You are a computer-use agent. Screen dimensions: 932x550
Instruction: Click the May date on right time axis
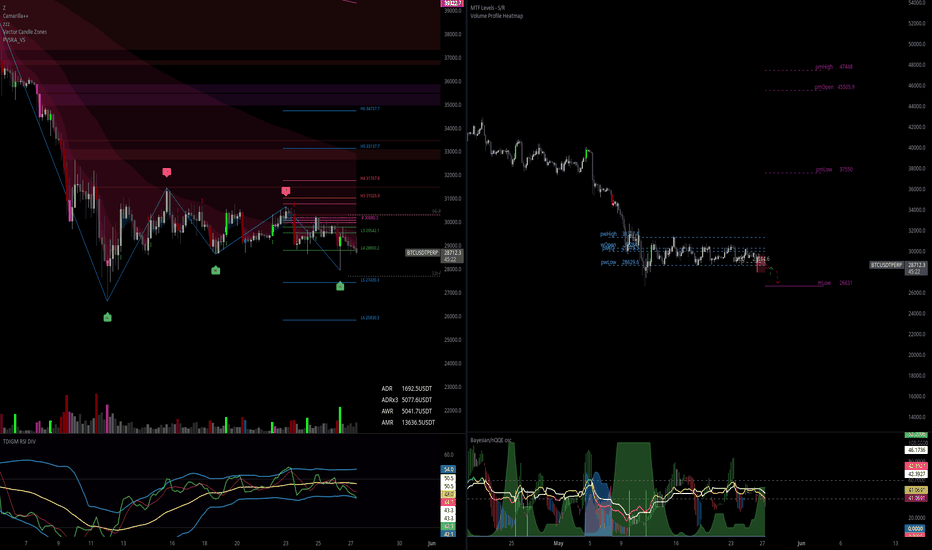coord(558,543)
